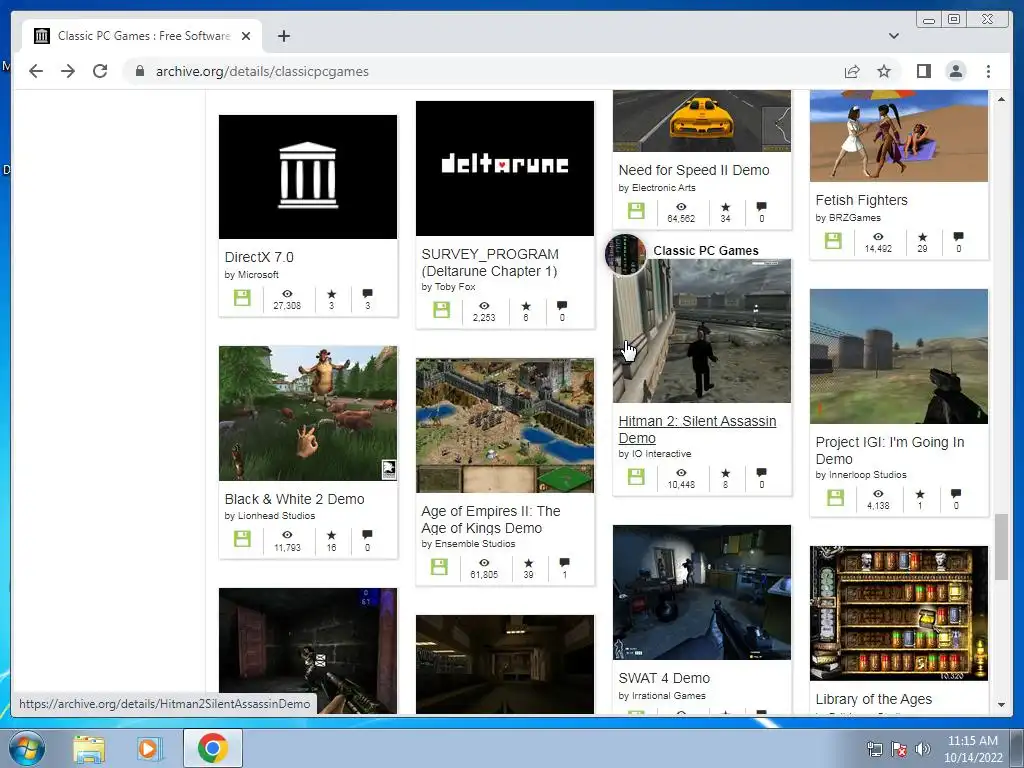Click the address bar URL

(x=262, y=71)
